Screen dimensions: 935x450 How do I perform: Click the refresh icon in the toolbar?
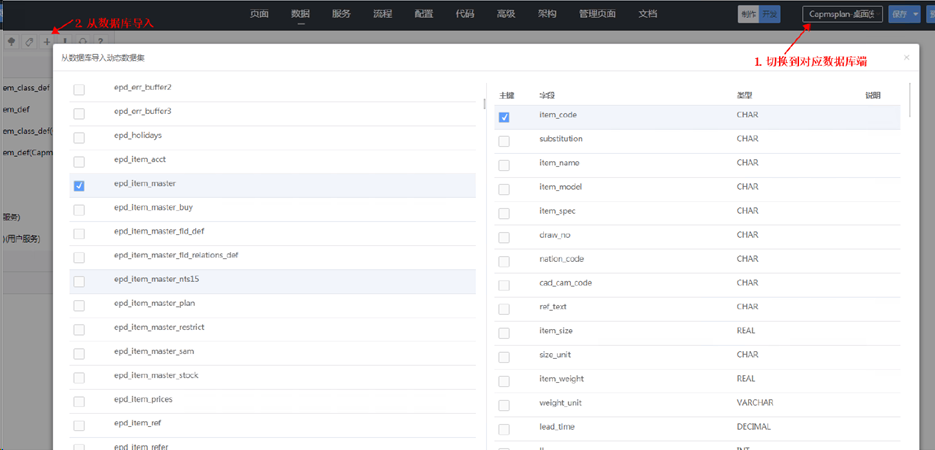coord(82,42)
